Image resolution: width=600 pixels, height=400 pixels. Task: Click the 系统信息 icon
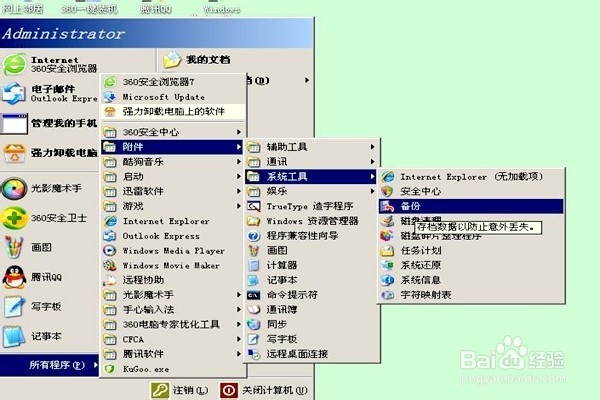pyautogui.click(x=387, y=280)
